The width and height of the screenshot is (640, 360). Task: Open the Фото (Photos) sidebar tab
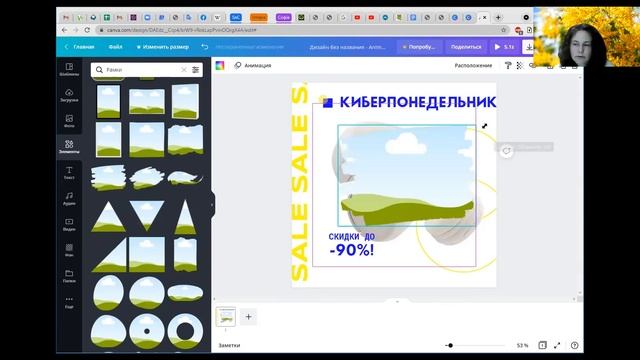point(69,121)
